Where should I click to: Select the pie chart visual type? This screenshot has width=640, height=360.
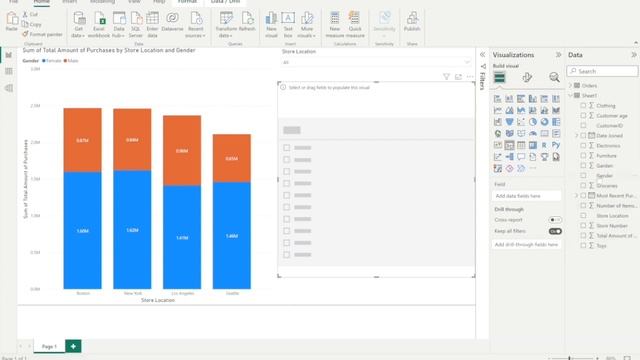(x=533, y=122)
